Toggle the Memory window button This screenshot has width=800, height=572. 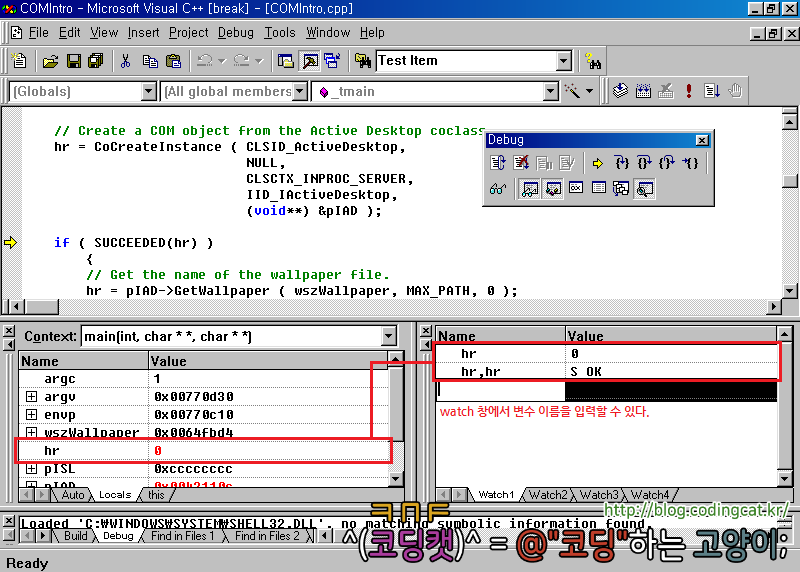pyautogui.click(x=599, y=188)
